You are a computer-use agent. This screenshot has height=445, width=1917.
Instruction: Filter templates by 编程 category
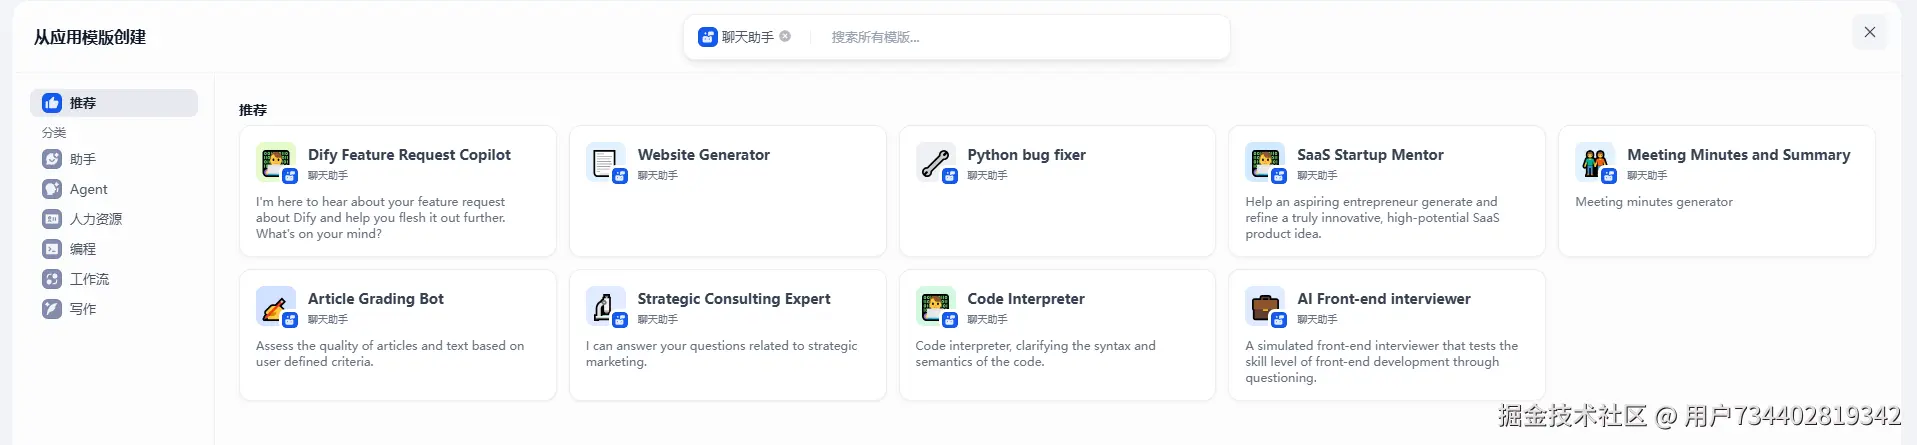[x=83, y=249]
